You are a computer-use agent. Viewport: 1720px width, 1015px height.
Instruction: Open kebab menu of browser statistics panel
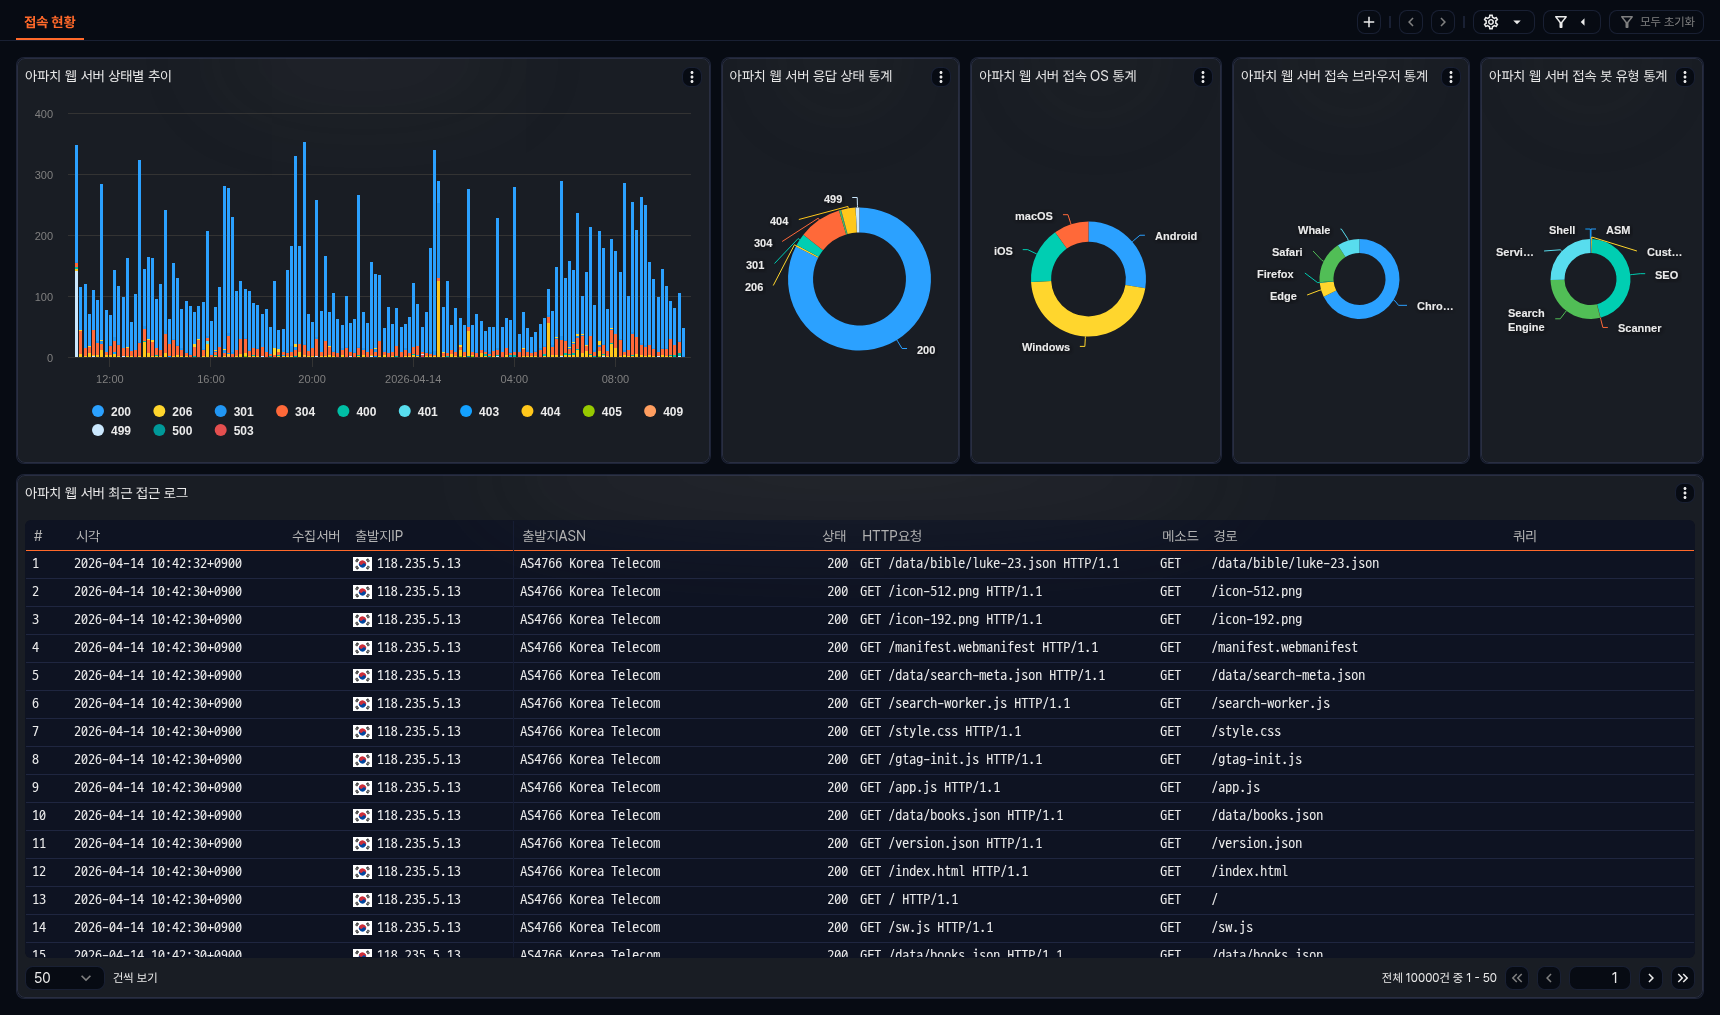pyautogui.click(x=1450, y=77)
